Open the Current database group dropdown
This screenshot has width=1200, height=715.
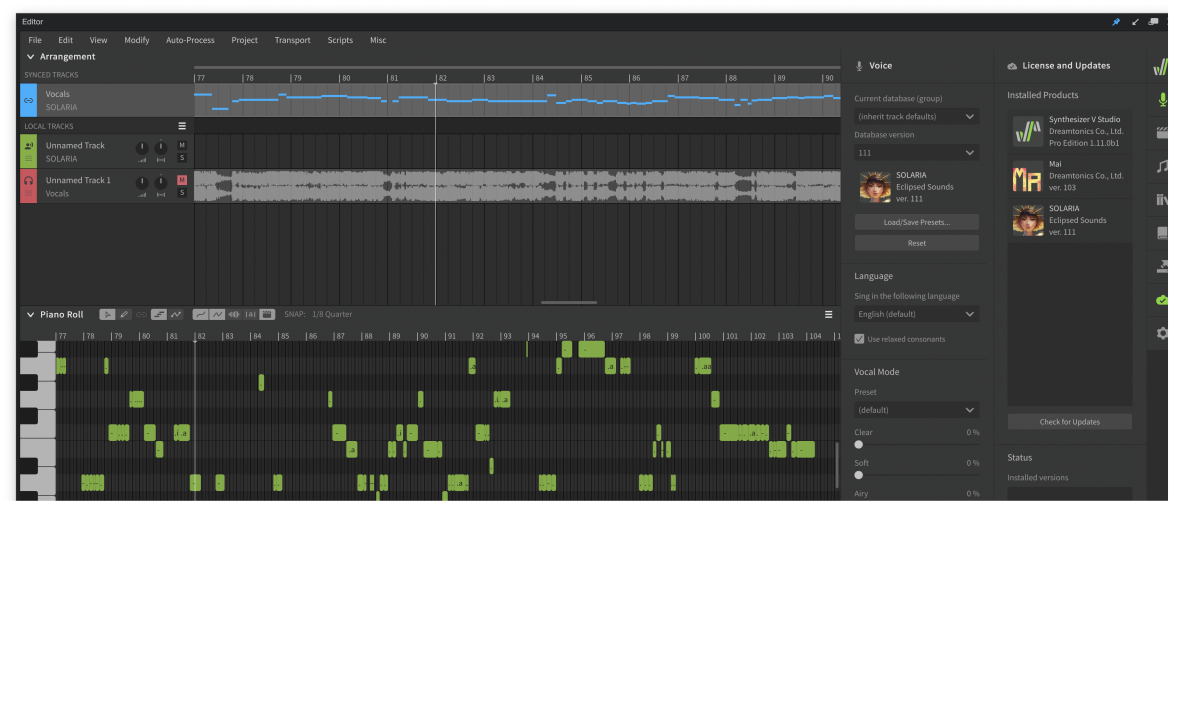tap(917, 116)
